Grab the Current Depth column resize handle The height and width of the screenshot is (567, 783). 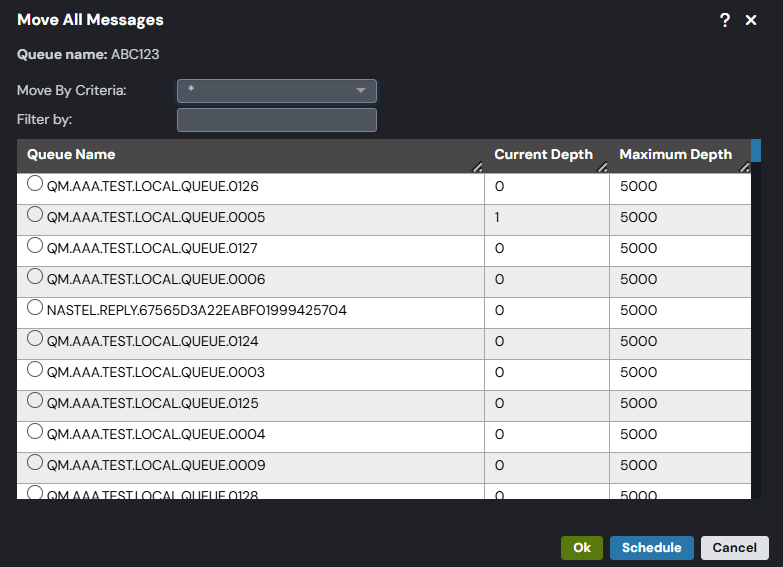603,167
